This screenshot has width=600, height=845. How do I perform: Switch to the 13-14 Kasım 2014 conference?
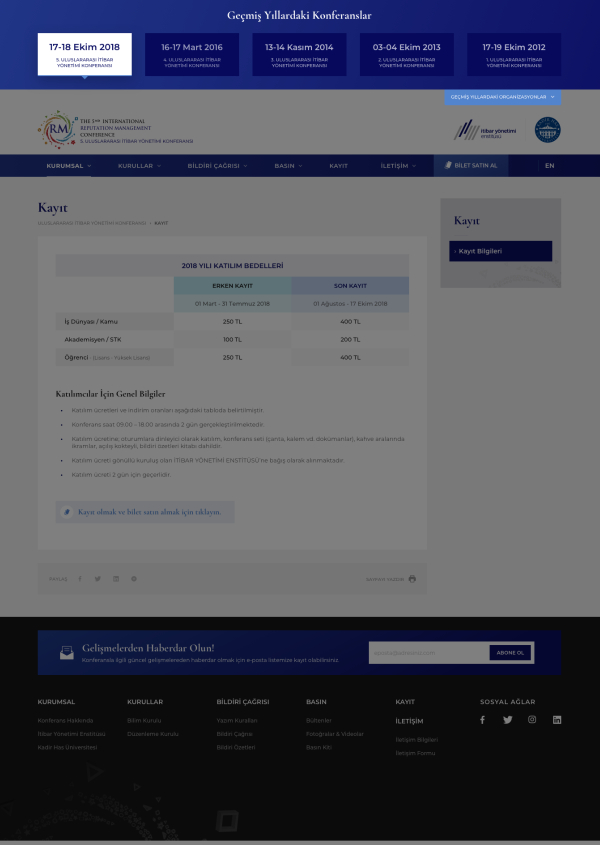[x=299, y=54]
